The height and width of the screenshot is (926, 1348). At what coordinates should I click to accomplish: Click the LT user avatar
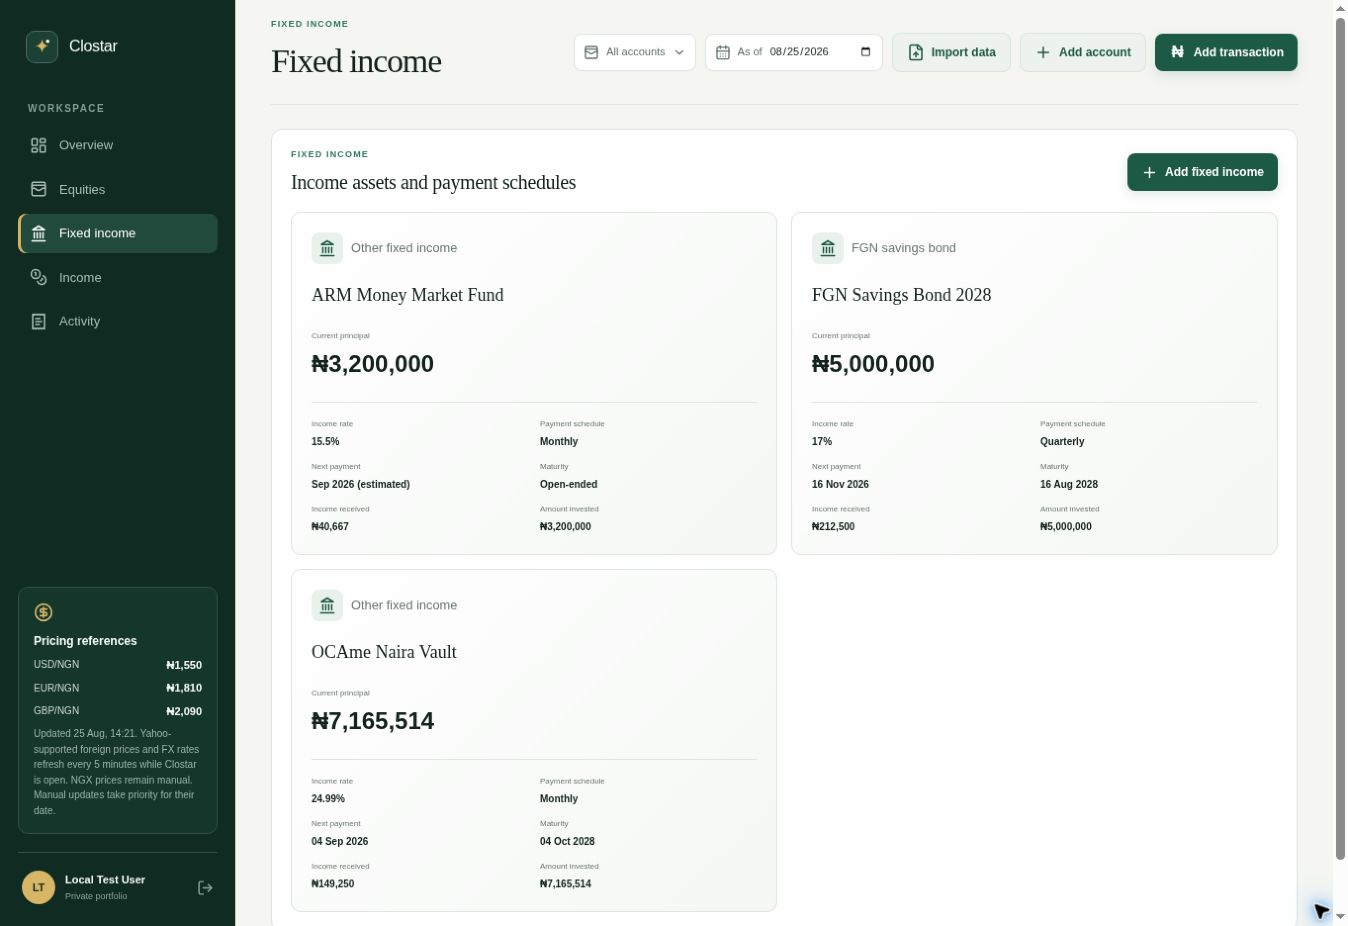[x=39, y=888]
